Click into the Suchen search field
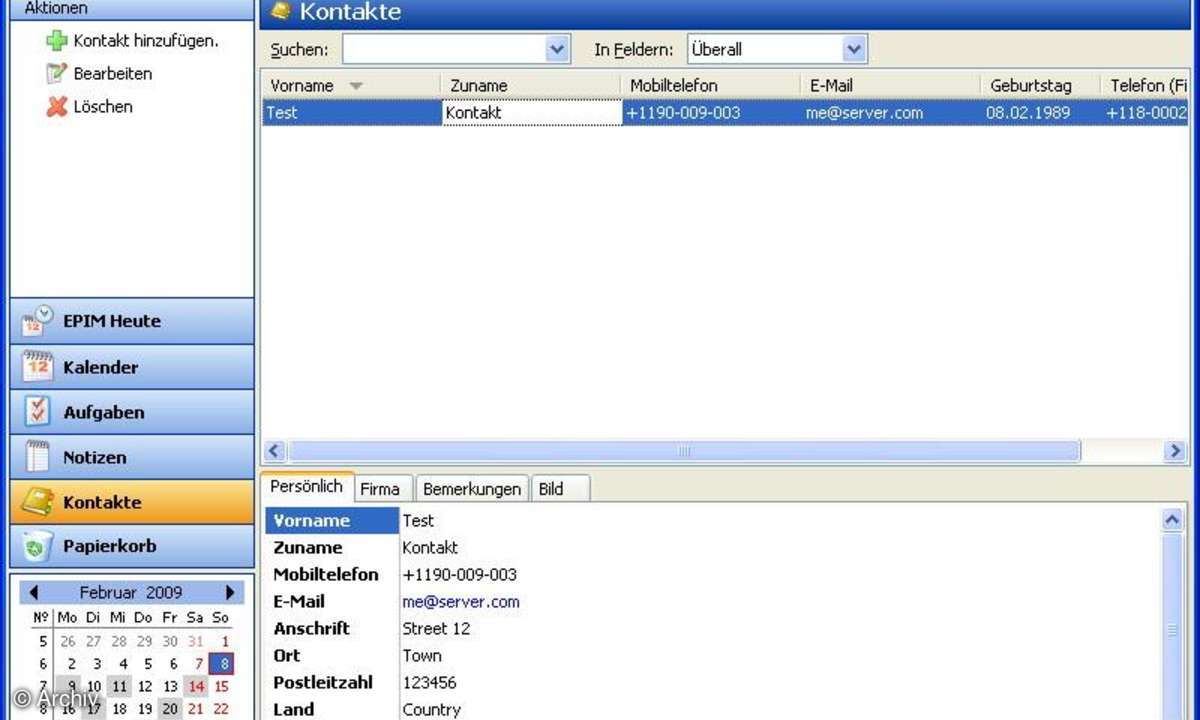 445,49
